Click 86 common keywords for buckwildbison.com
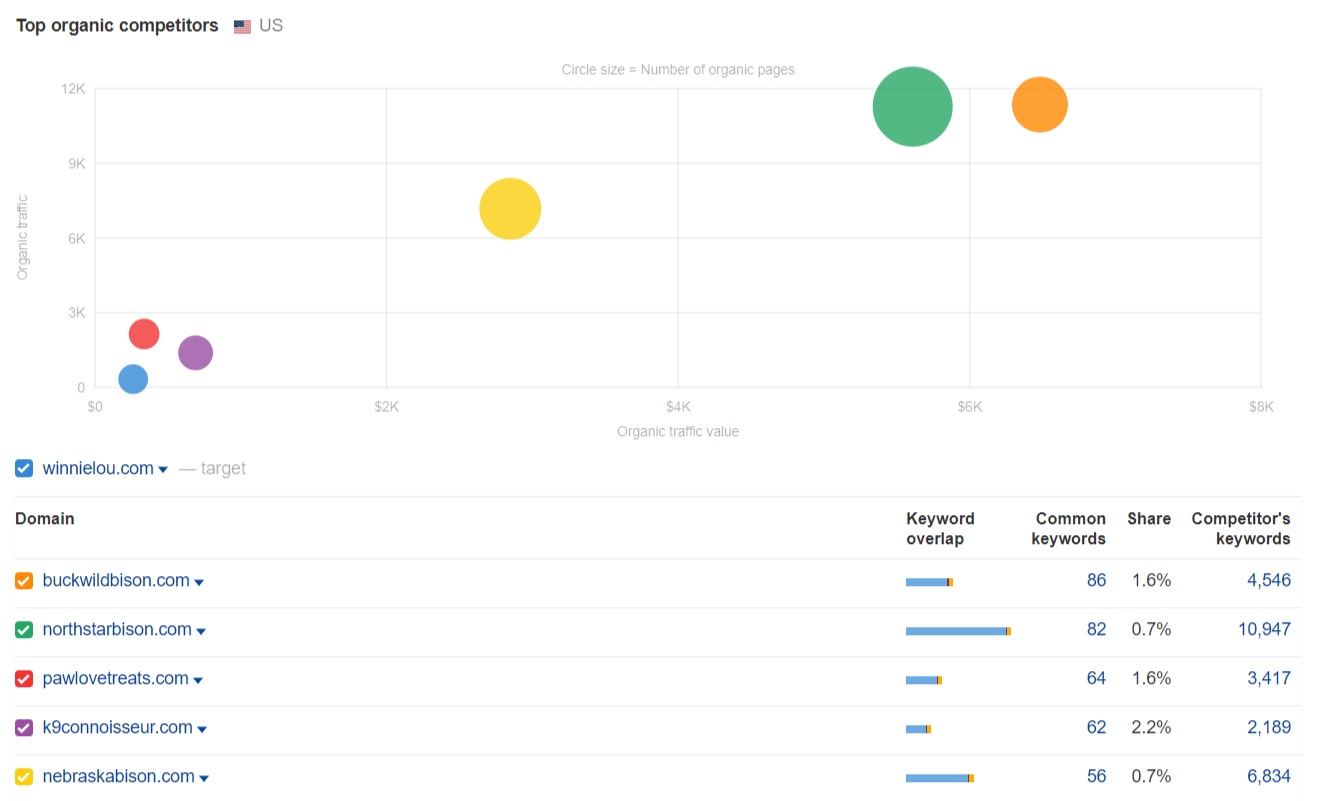This screenshot has width=1321, height=801. click(x=1096, y=580)
